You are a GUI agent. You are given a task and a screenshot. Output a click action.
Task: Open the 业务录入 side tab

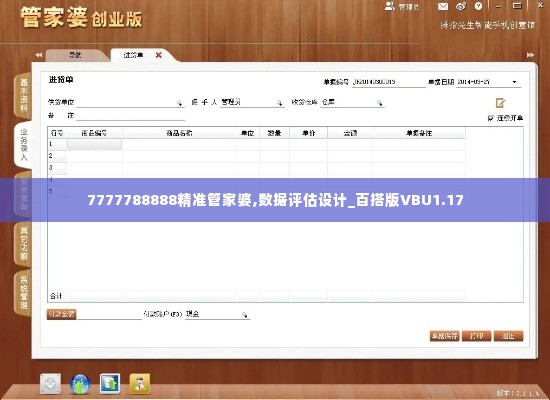click(23, 144)
